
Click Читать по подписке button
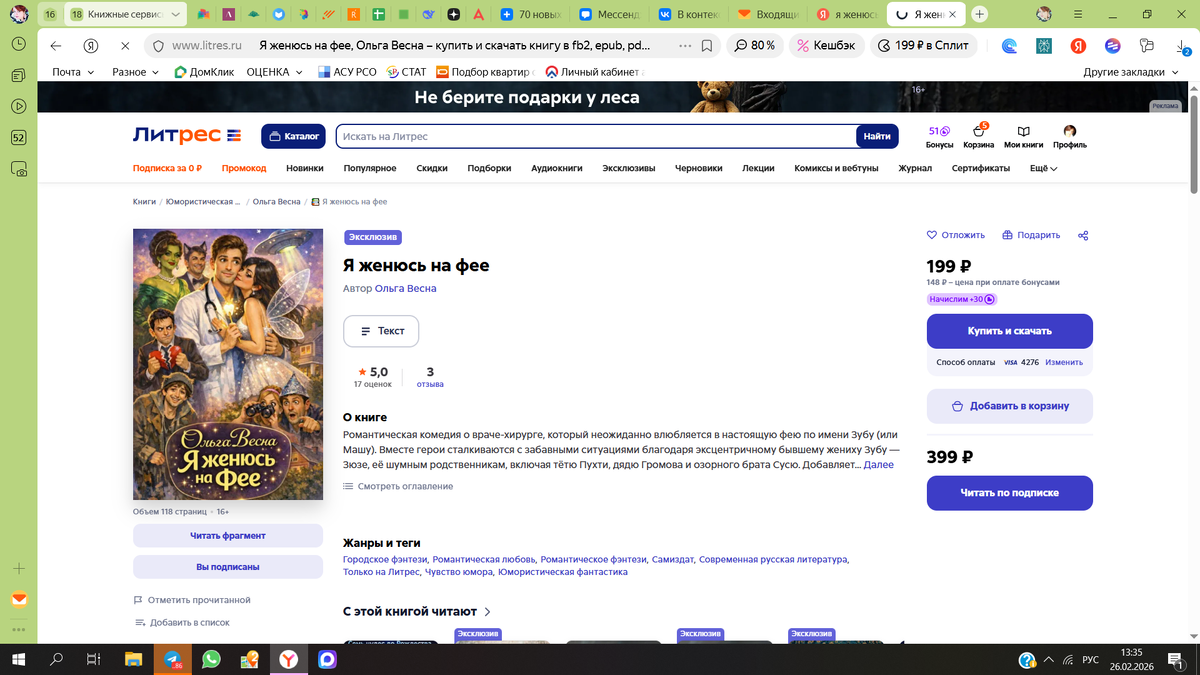point(1010,493)
